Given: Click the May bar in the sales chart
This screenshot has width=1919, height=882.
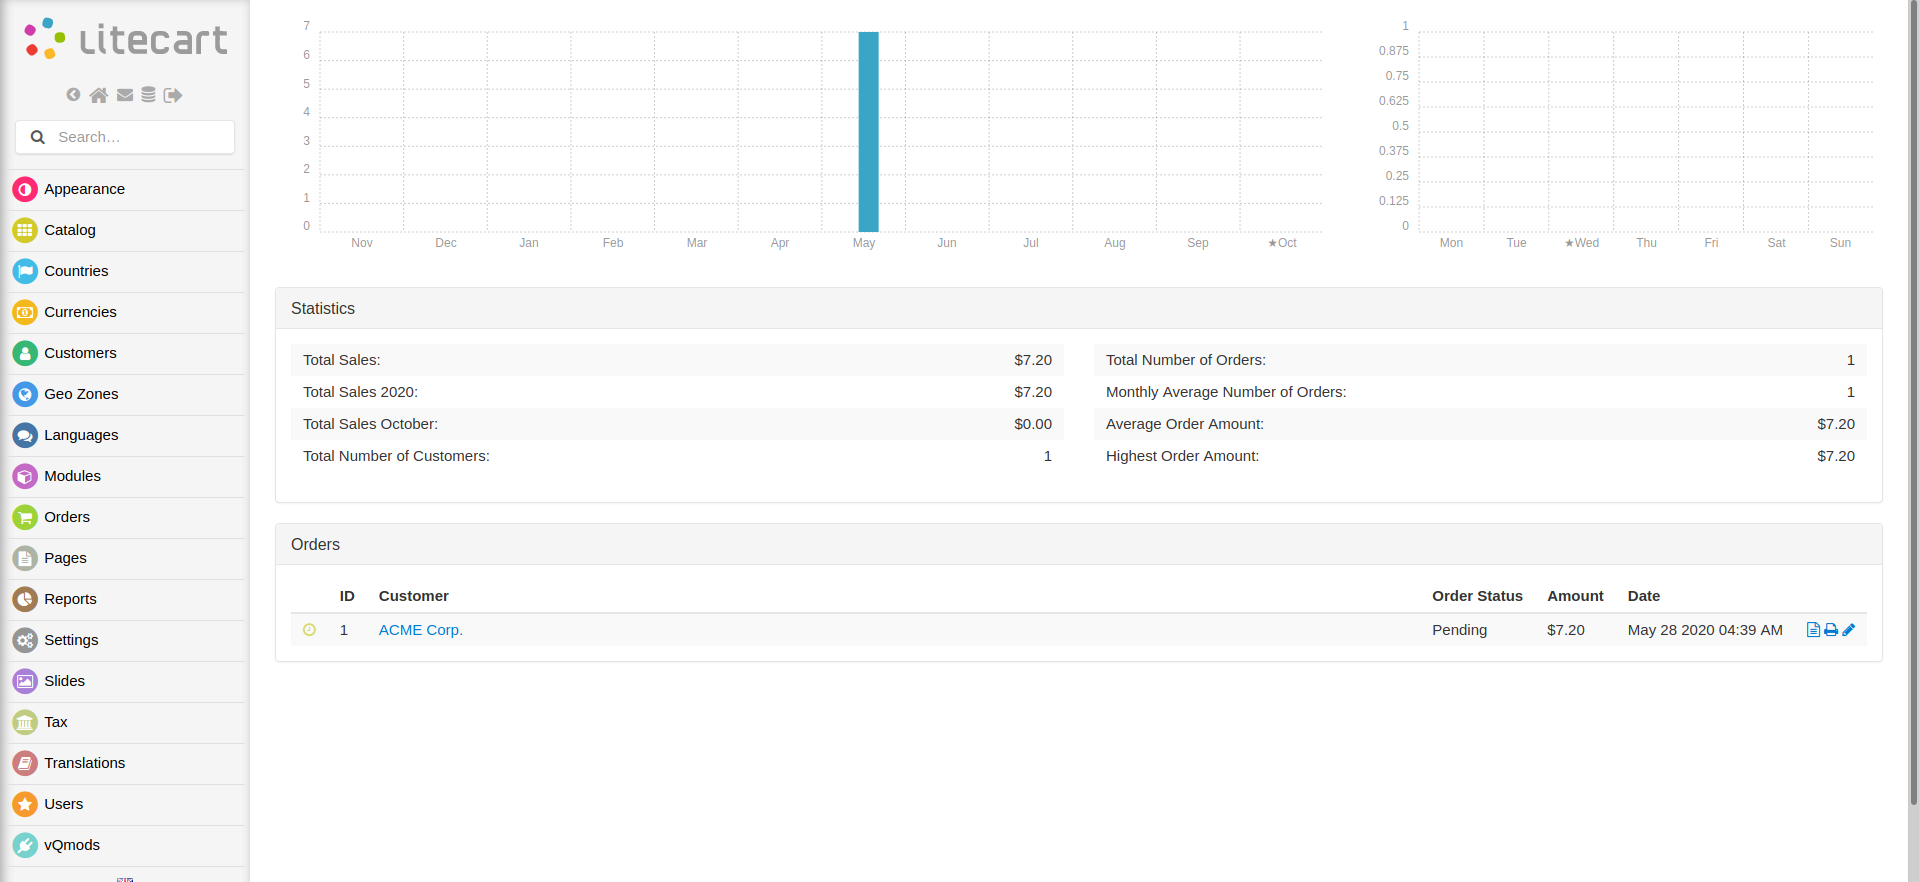Looking at the screenshot, I should tap(868, 130).
